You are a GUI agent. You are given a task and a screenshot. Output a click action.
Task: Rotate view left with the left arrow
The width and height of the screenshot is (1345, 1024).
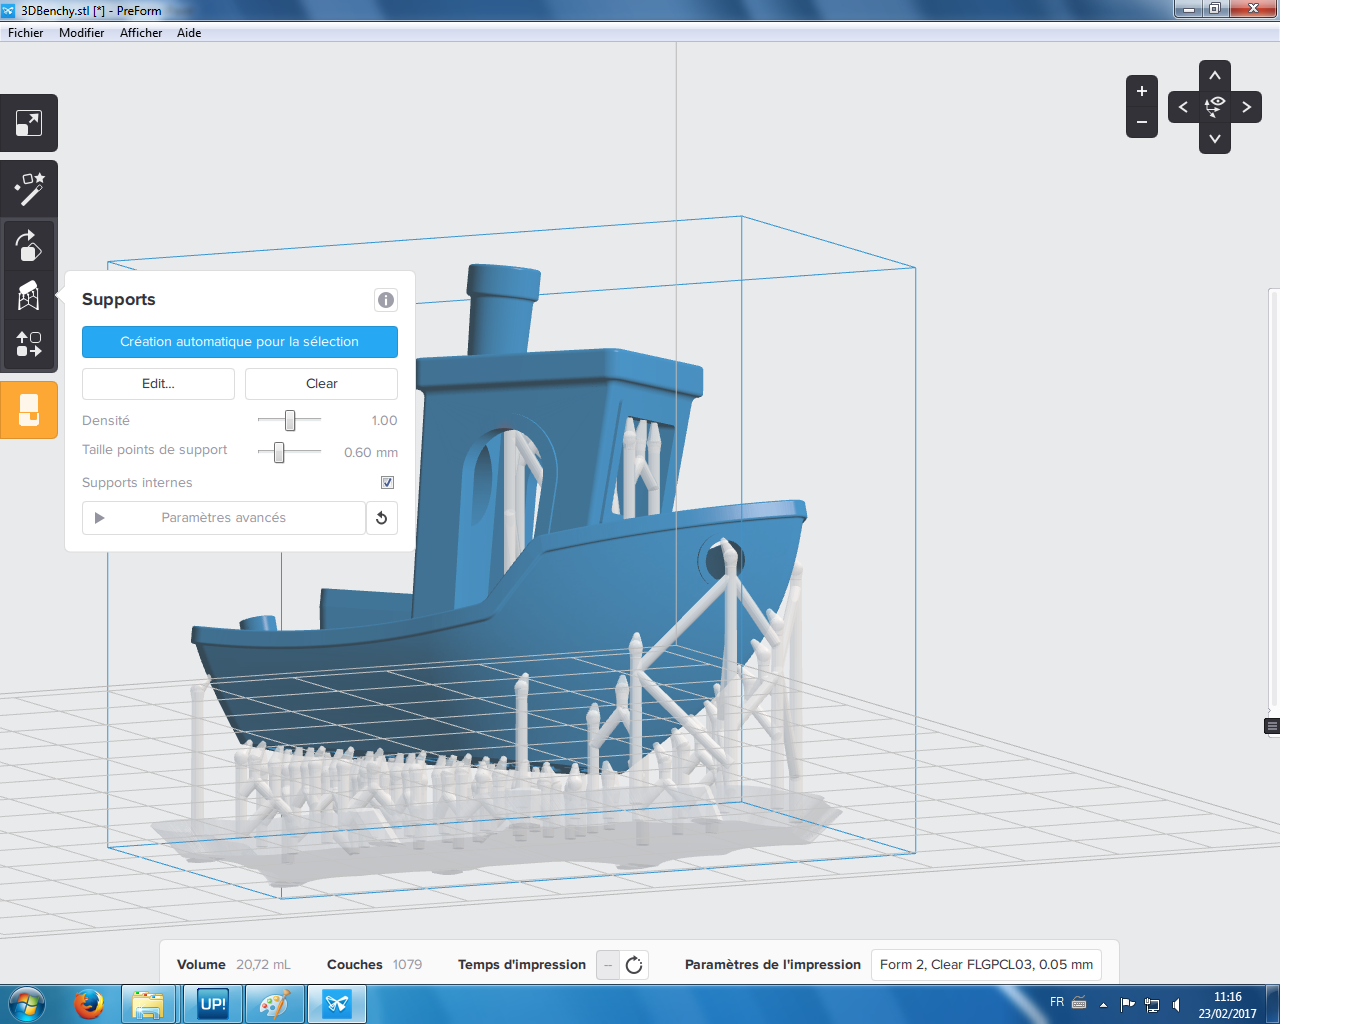pos(1183,107)
